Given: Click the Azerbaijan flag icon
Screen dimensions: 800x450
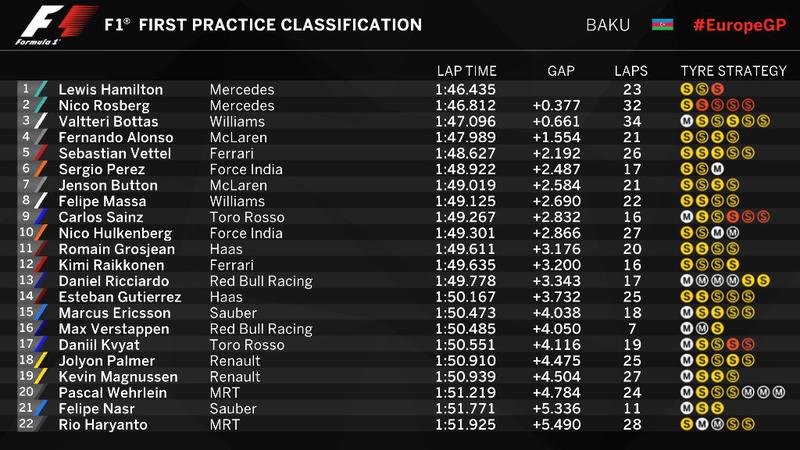Looking at the screenshot, I should click(662, 24).
